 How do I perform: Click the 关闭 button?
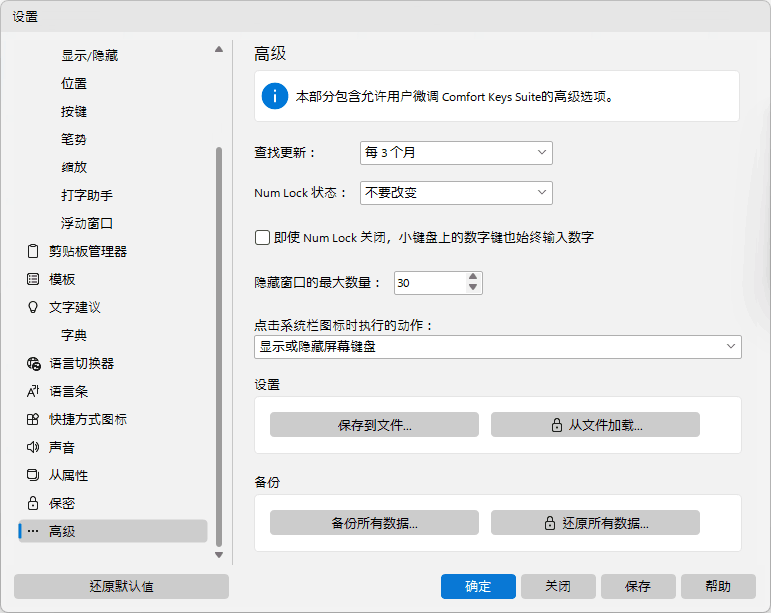[558, 586]
